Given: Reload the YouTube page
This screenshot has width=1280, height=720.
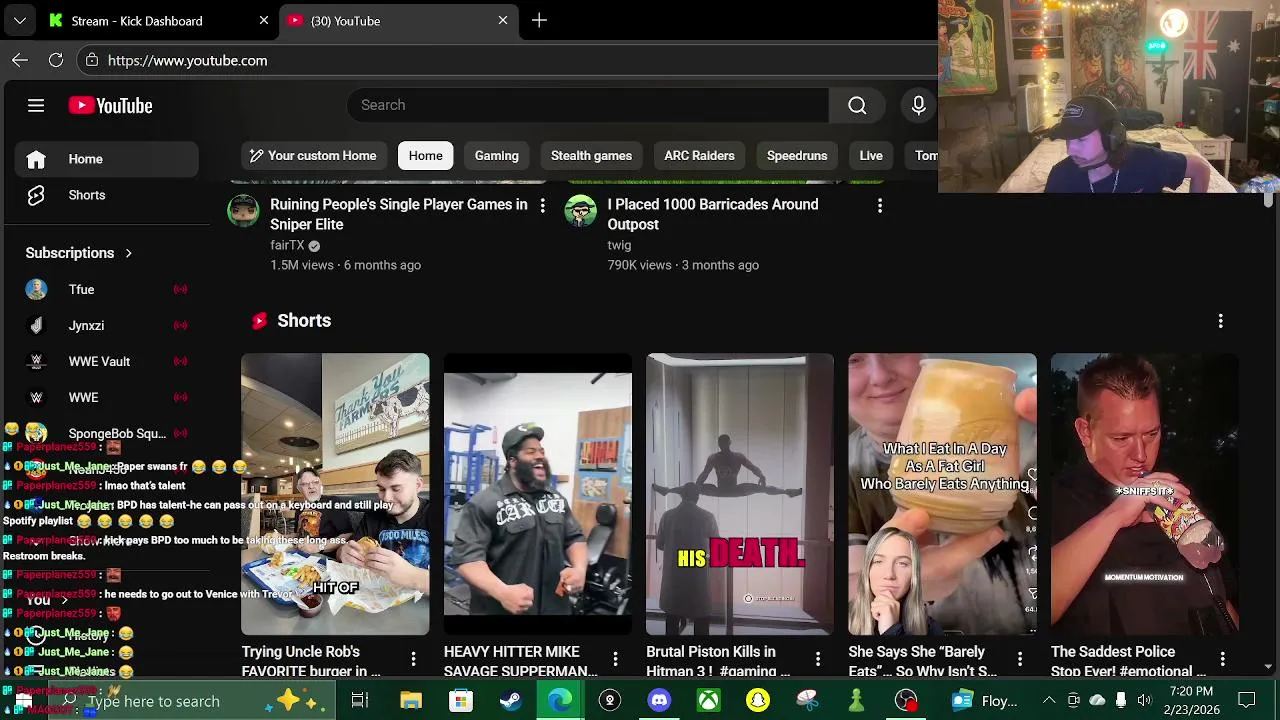Looking at the screenshot, I should click(x=56, y=60).
